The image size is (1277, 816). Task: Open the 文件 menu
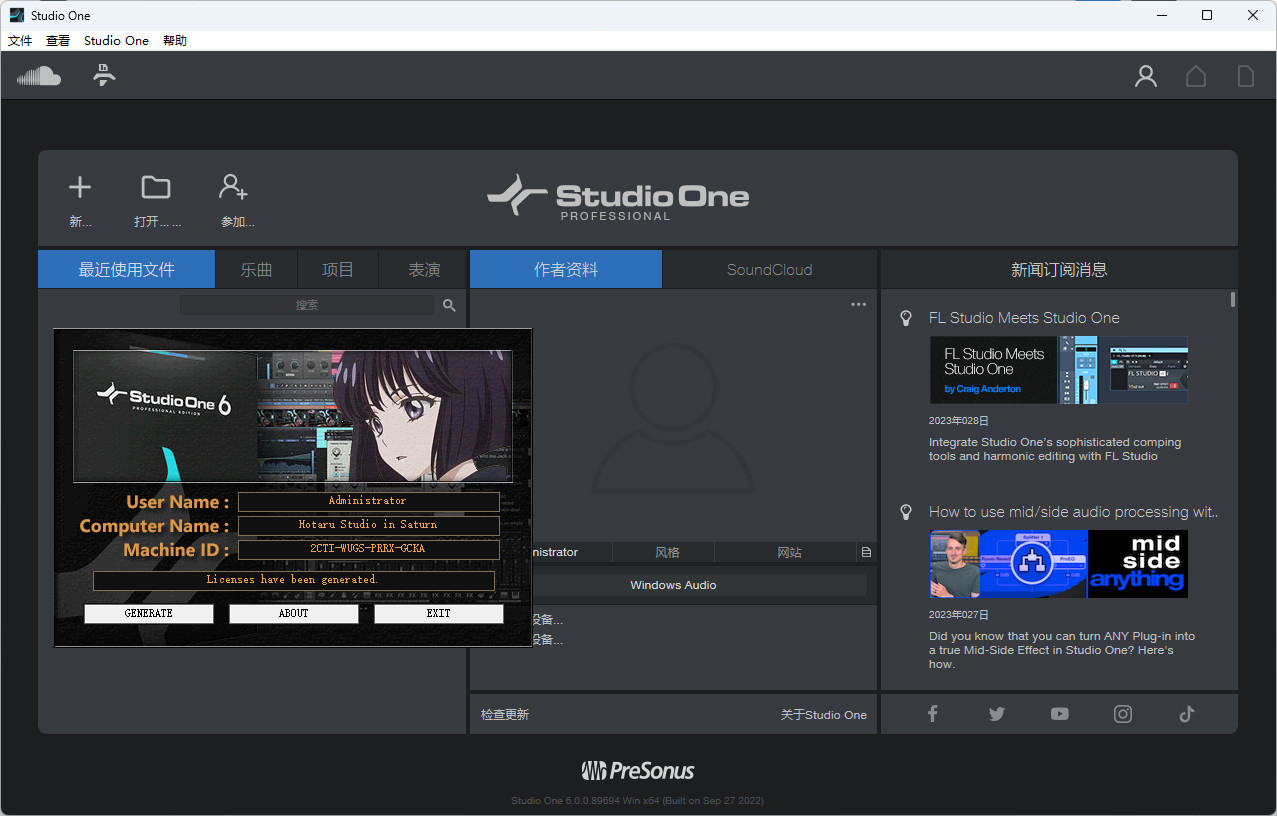[20, 41]
